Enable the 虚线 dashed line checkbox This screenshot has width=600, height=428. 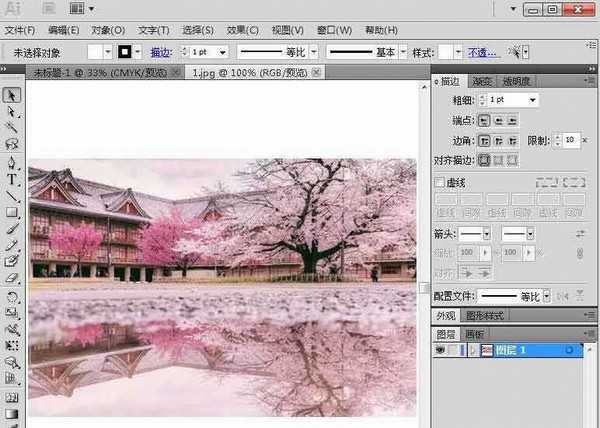point(439,183)
